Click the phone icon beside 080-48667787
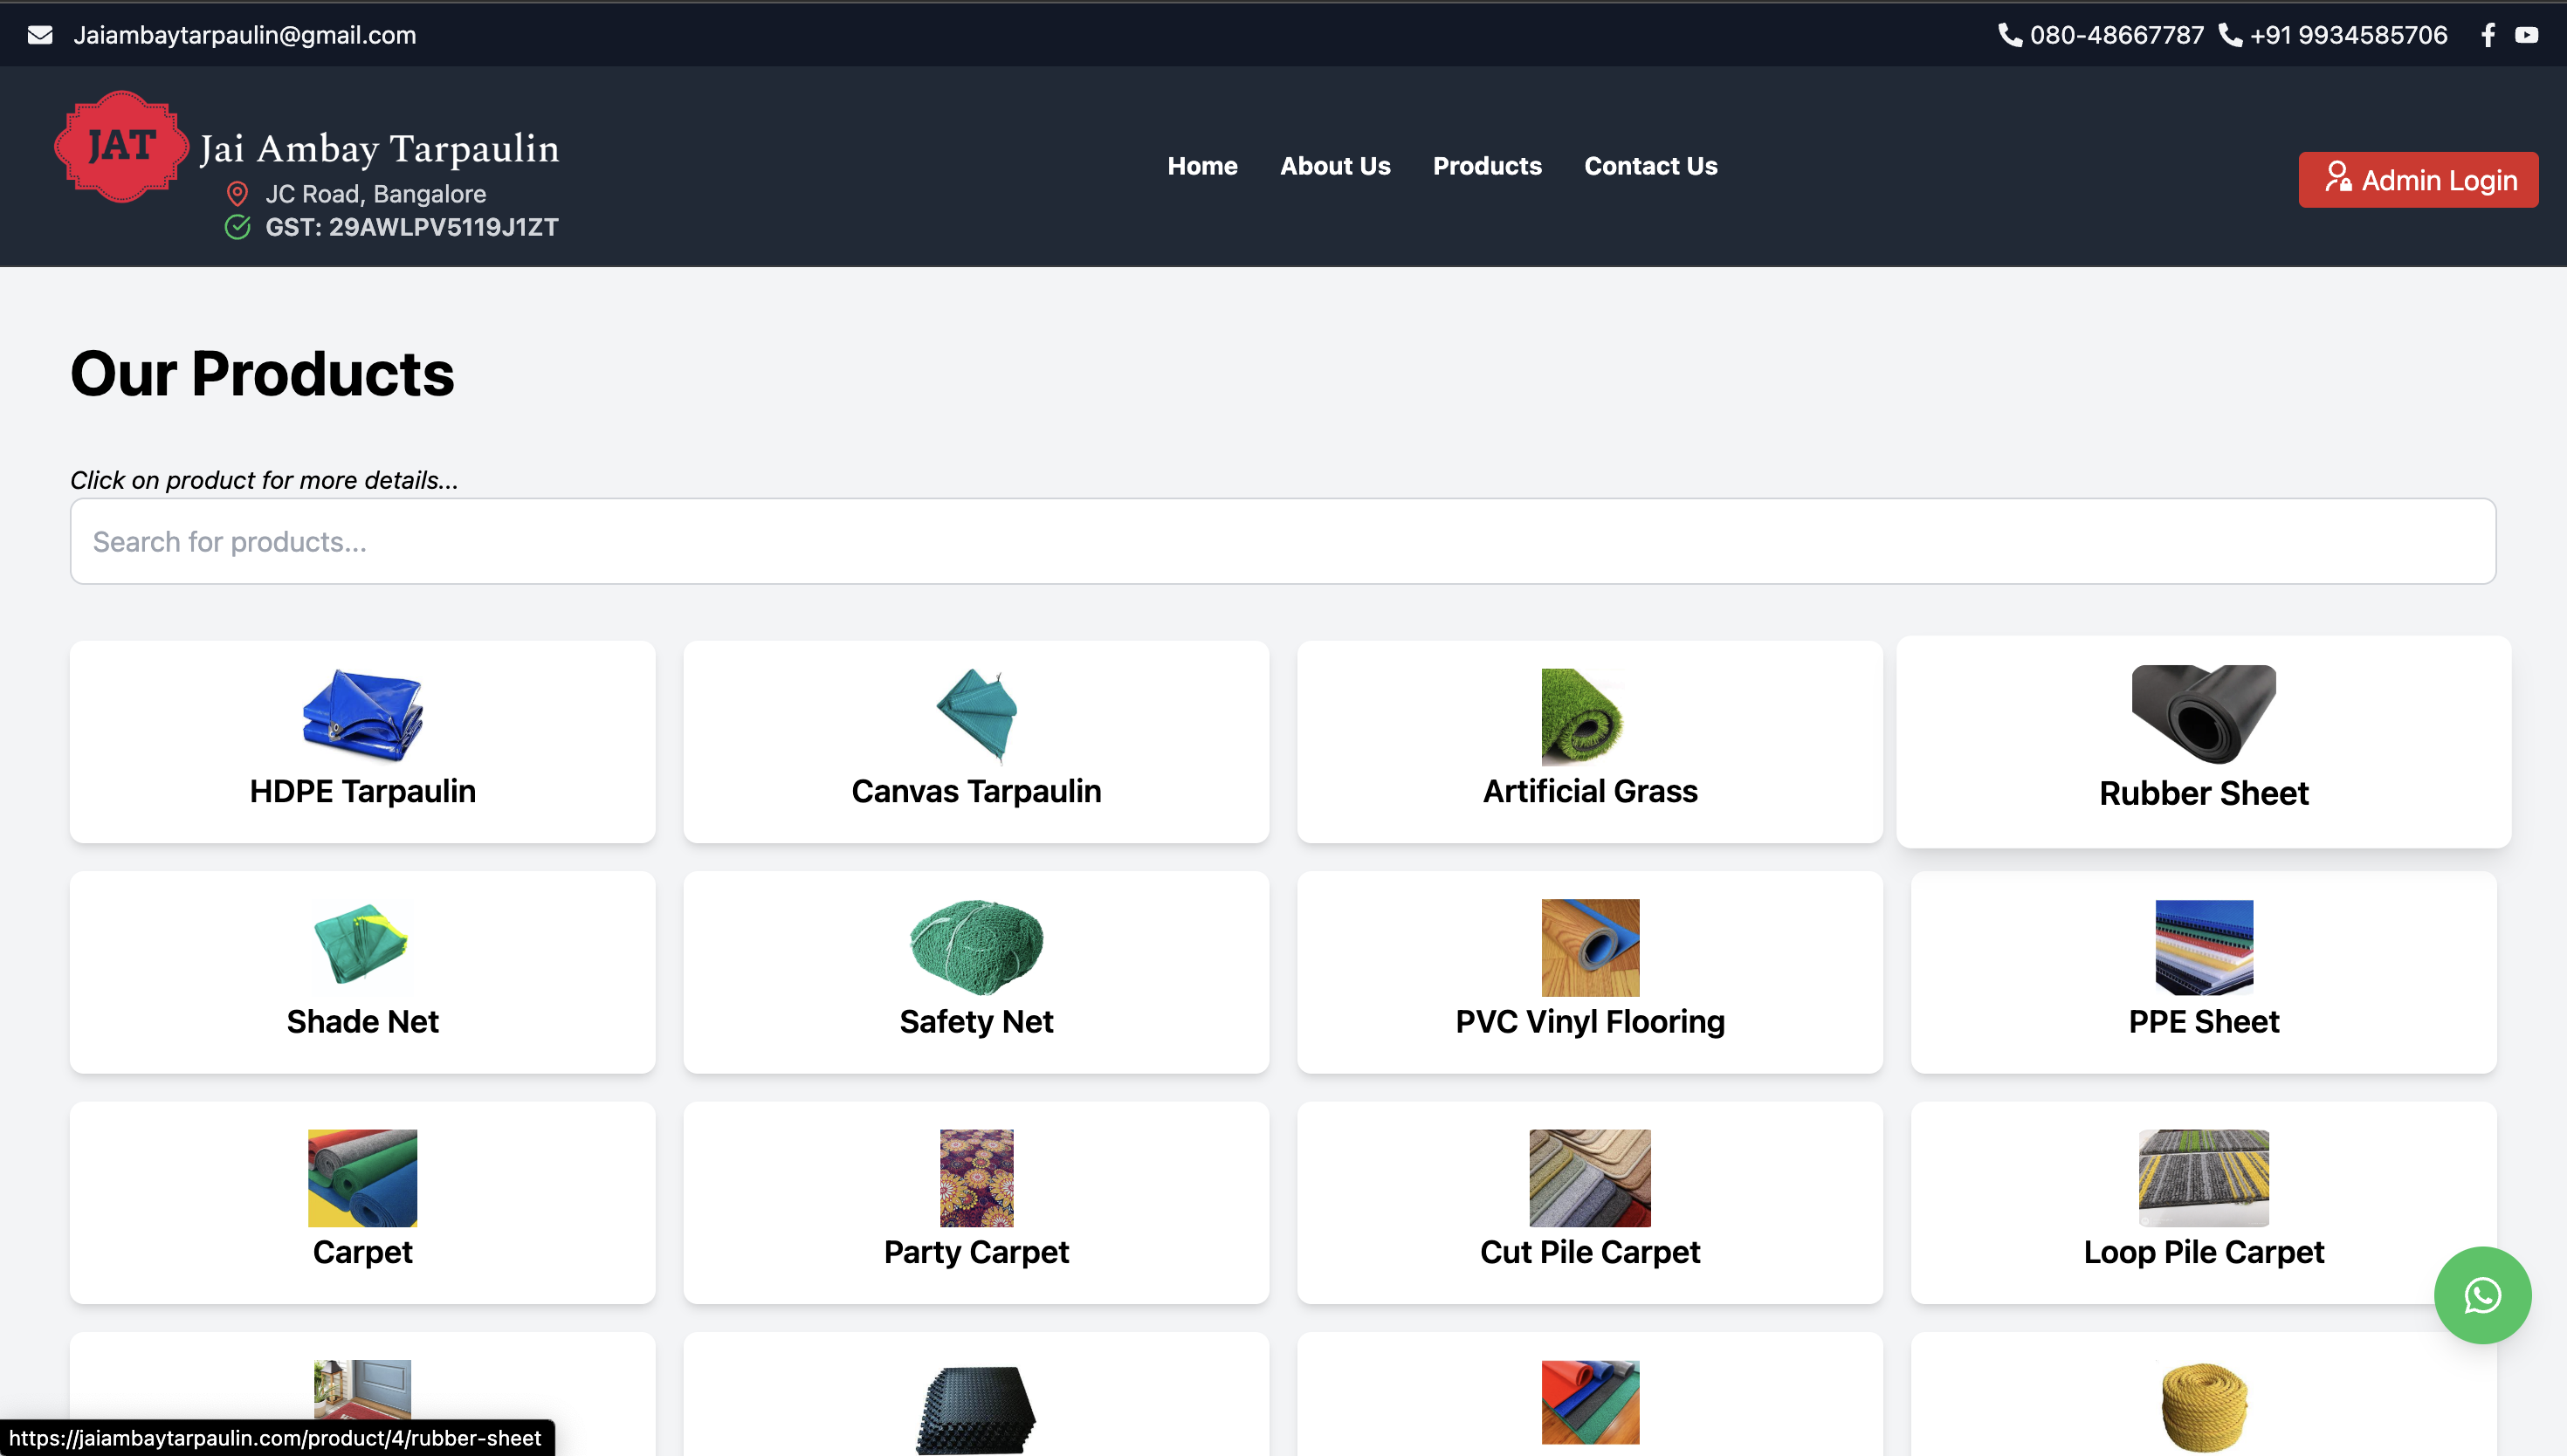 2010,35
